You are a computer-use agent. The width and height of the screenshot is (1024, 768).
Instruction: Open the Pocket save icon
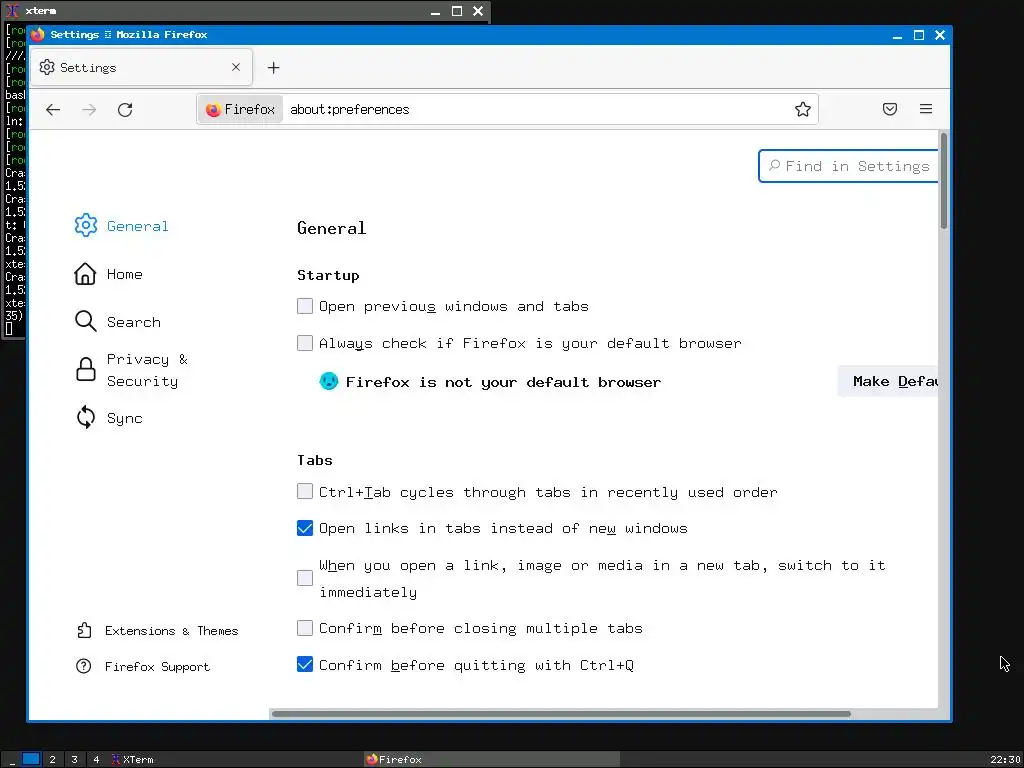[889, 109]
